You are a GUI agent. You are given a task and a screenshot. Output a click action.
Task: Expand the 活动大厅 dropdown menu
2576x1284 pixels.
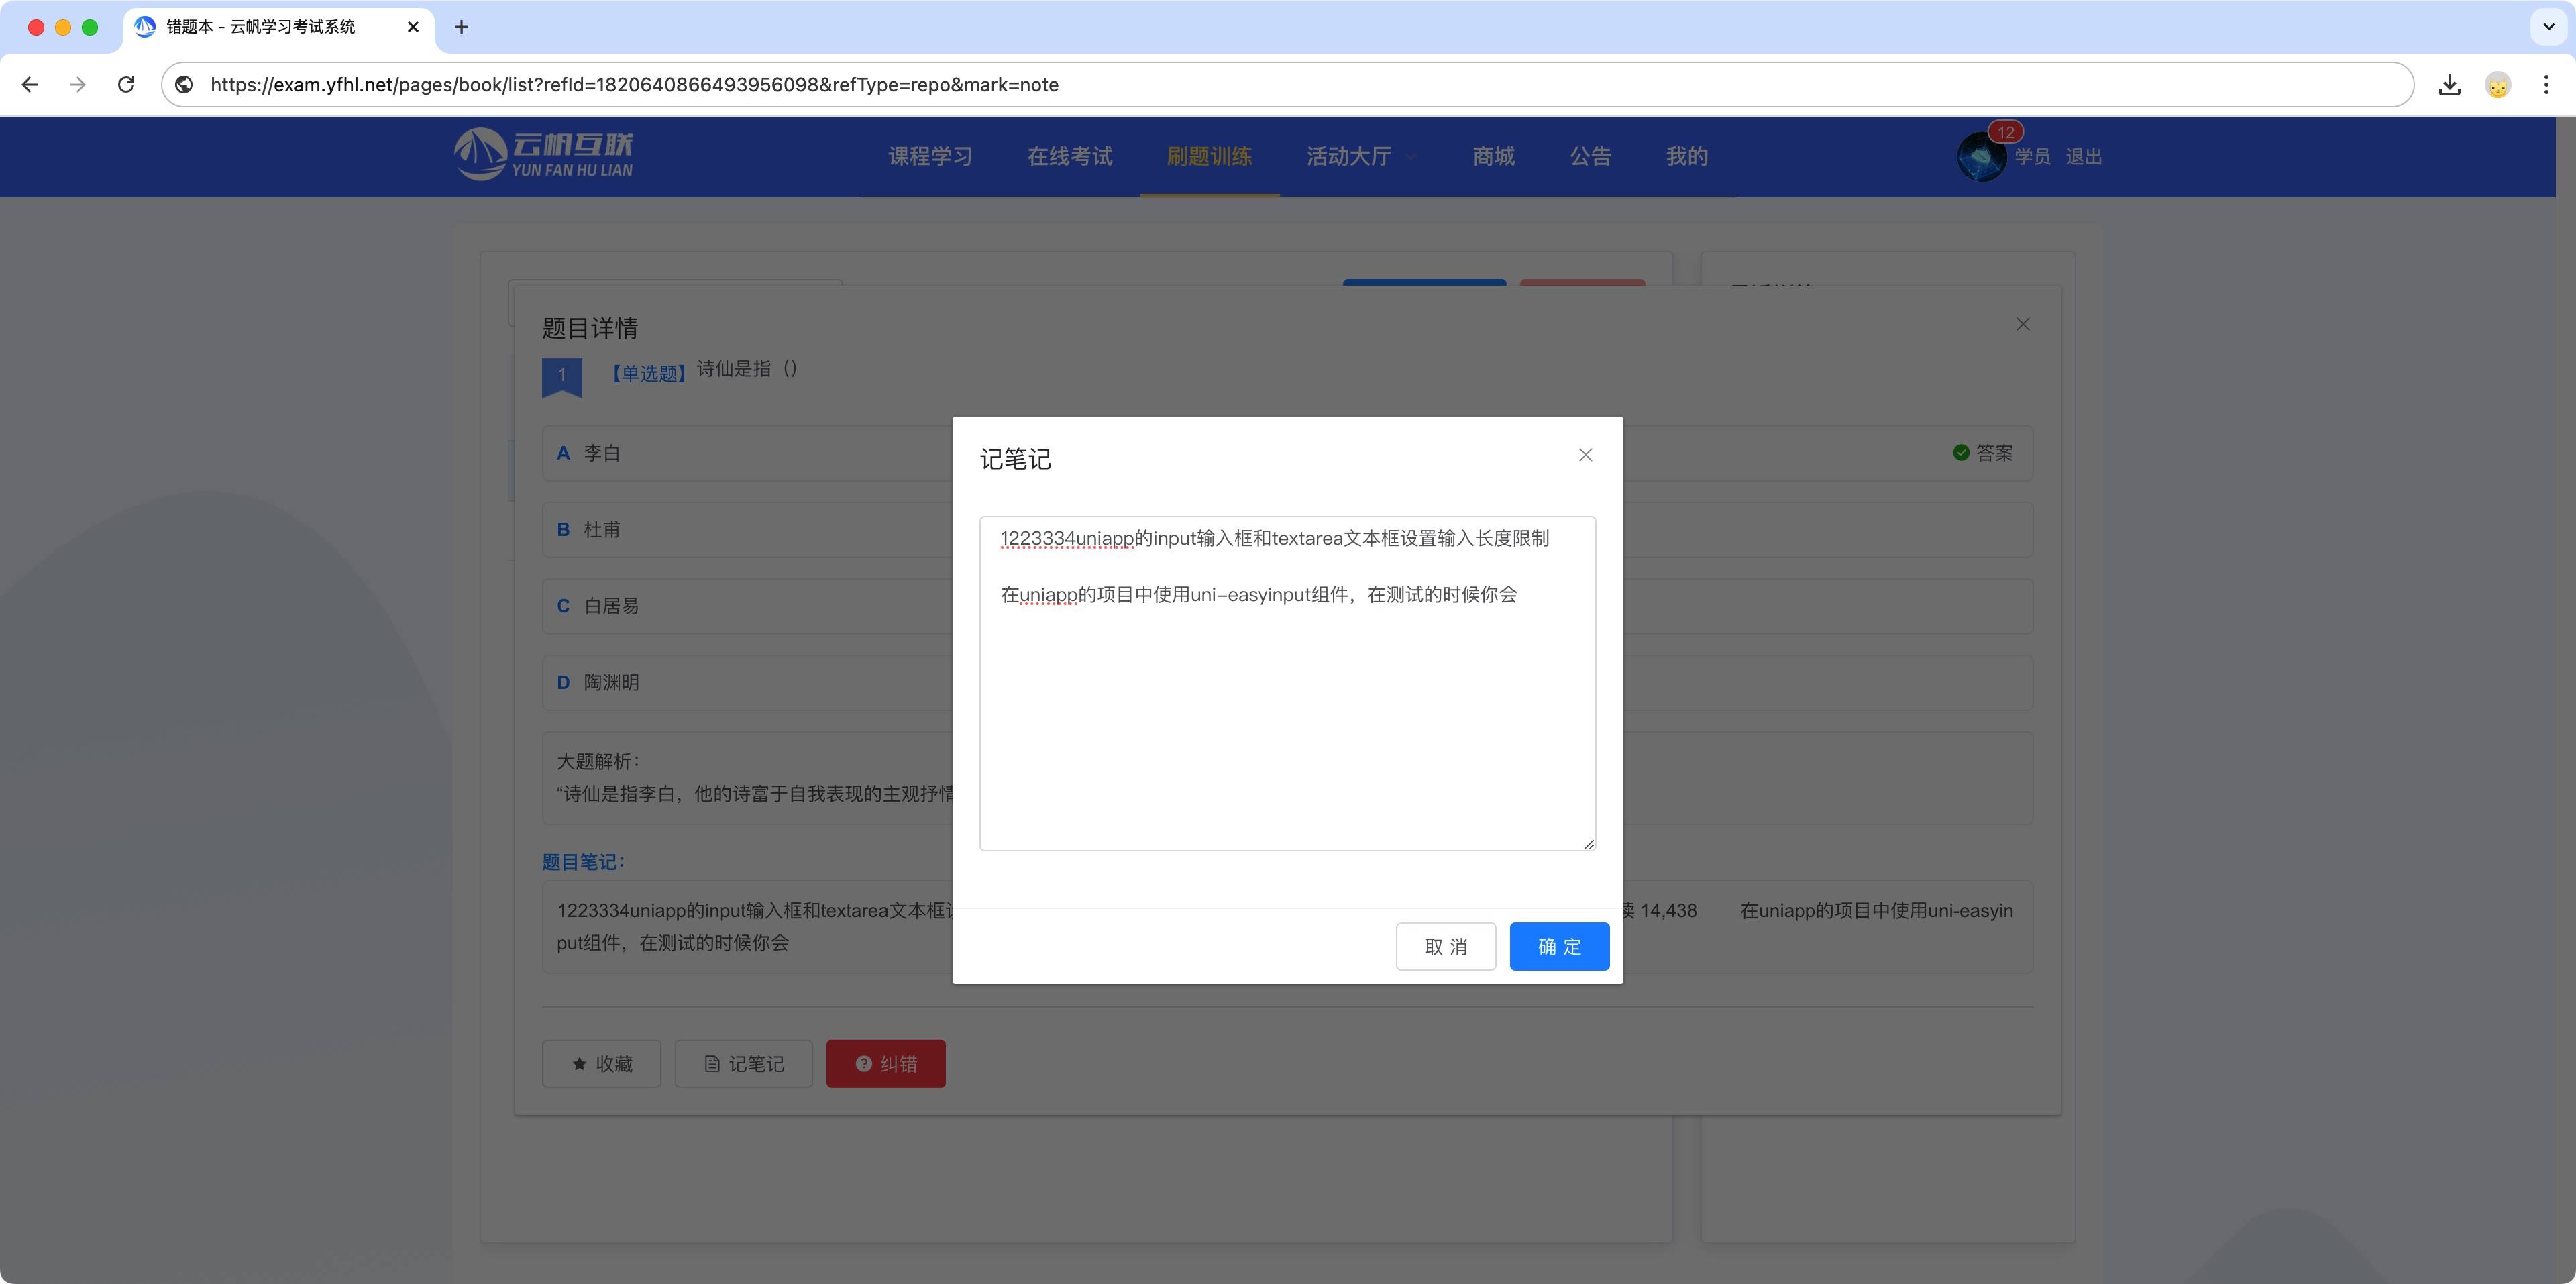pos(1361,156)
